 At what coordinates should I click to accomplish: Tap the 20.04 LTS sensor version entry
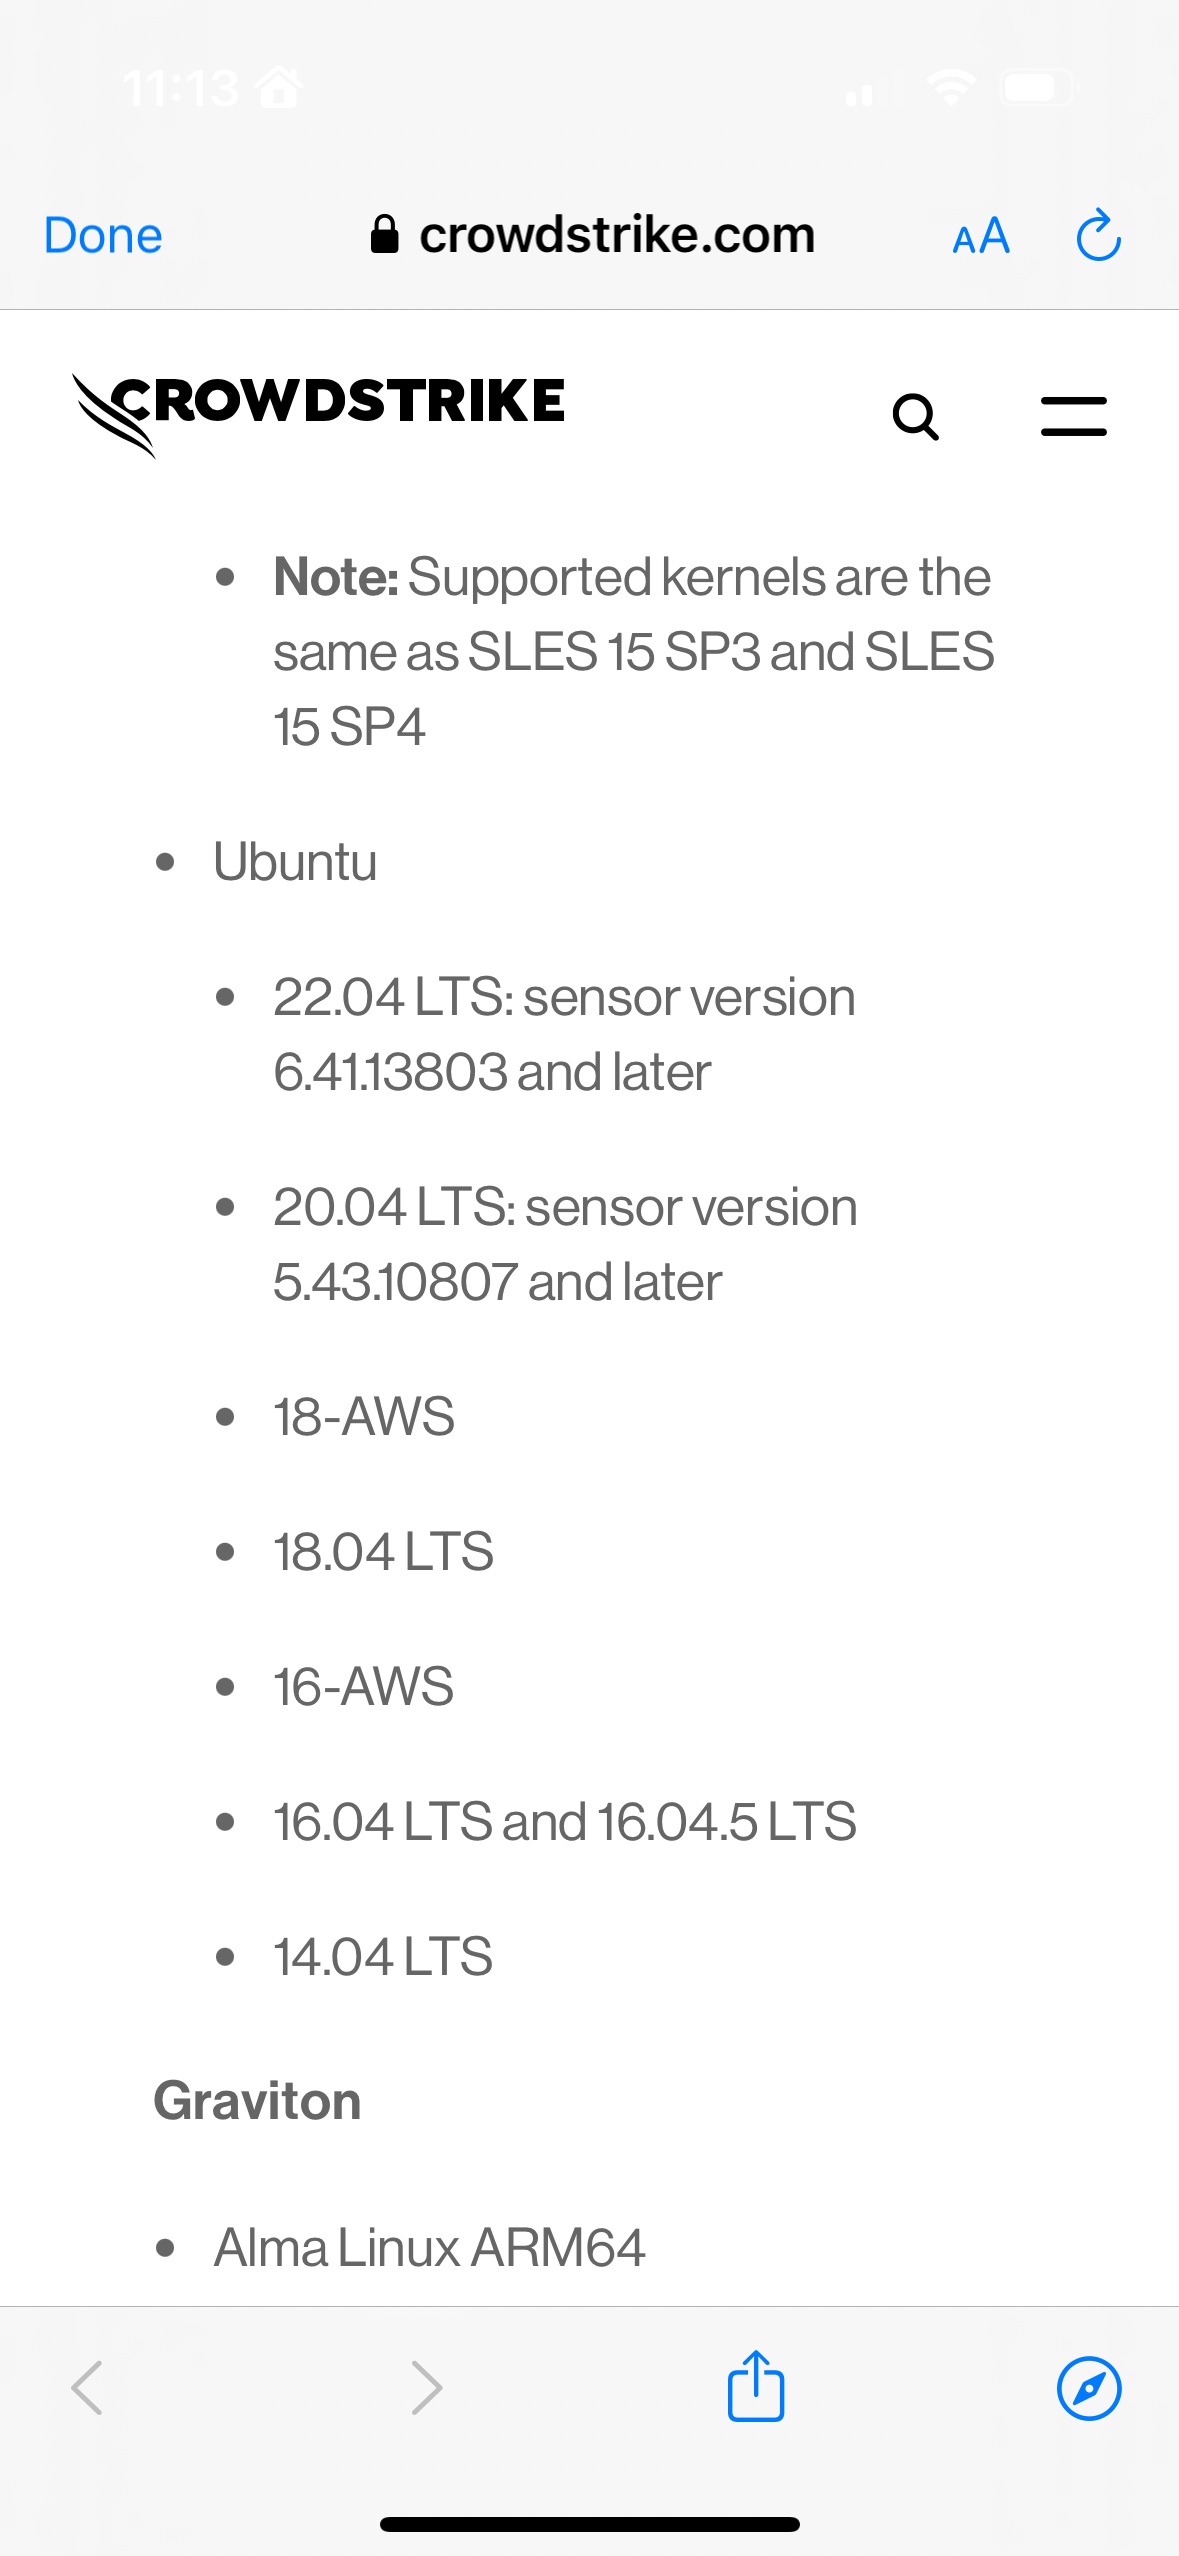pos(565,1244)
